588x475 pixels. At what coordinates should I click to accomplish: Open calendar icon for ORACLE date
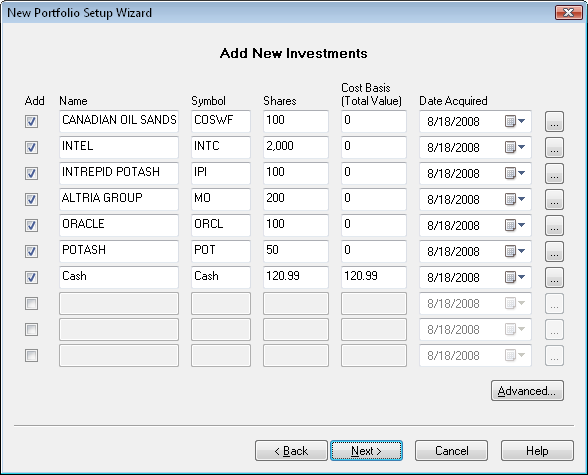[x=510, y=225]
